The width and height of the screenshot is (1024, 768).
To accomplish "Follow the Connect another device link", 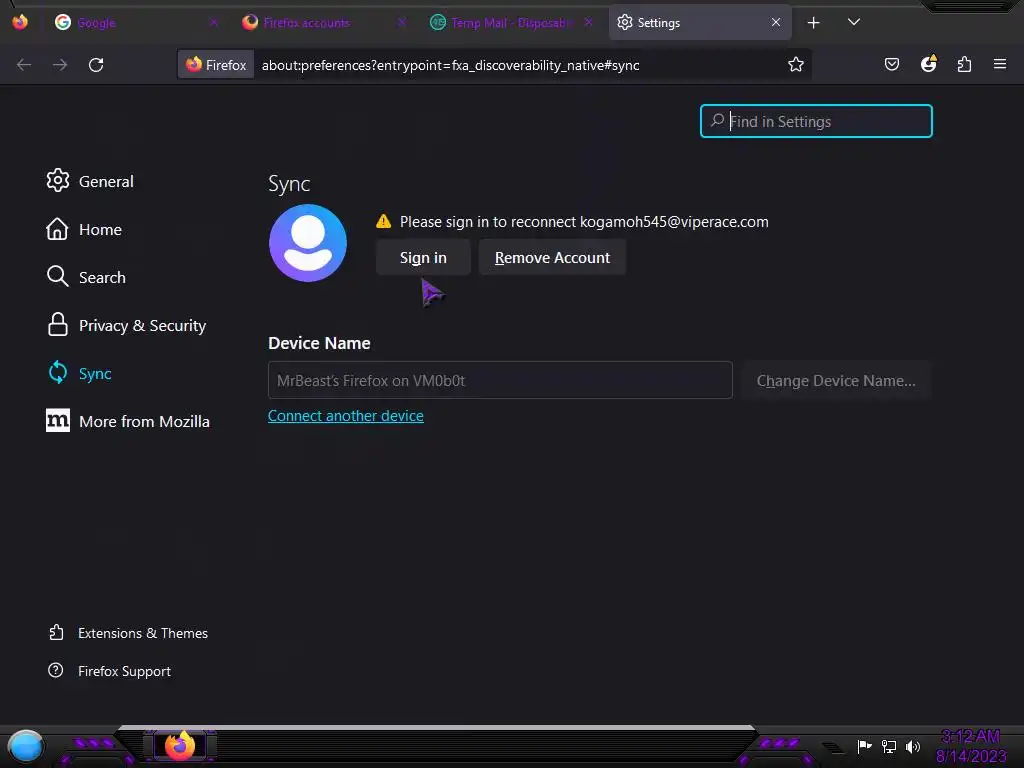I will (345, 416).
